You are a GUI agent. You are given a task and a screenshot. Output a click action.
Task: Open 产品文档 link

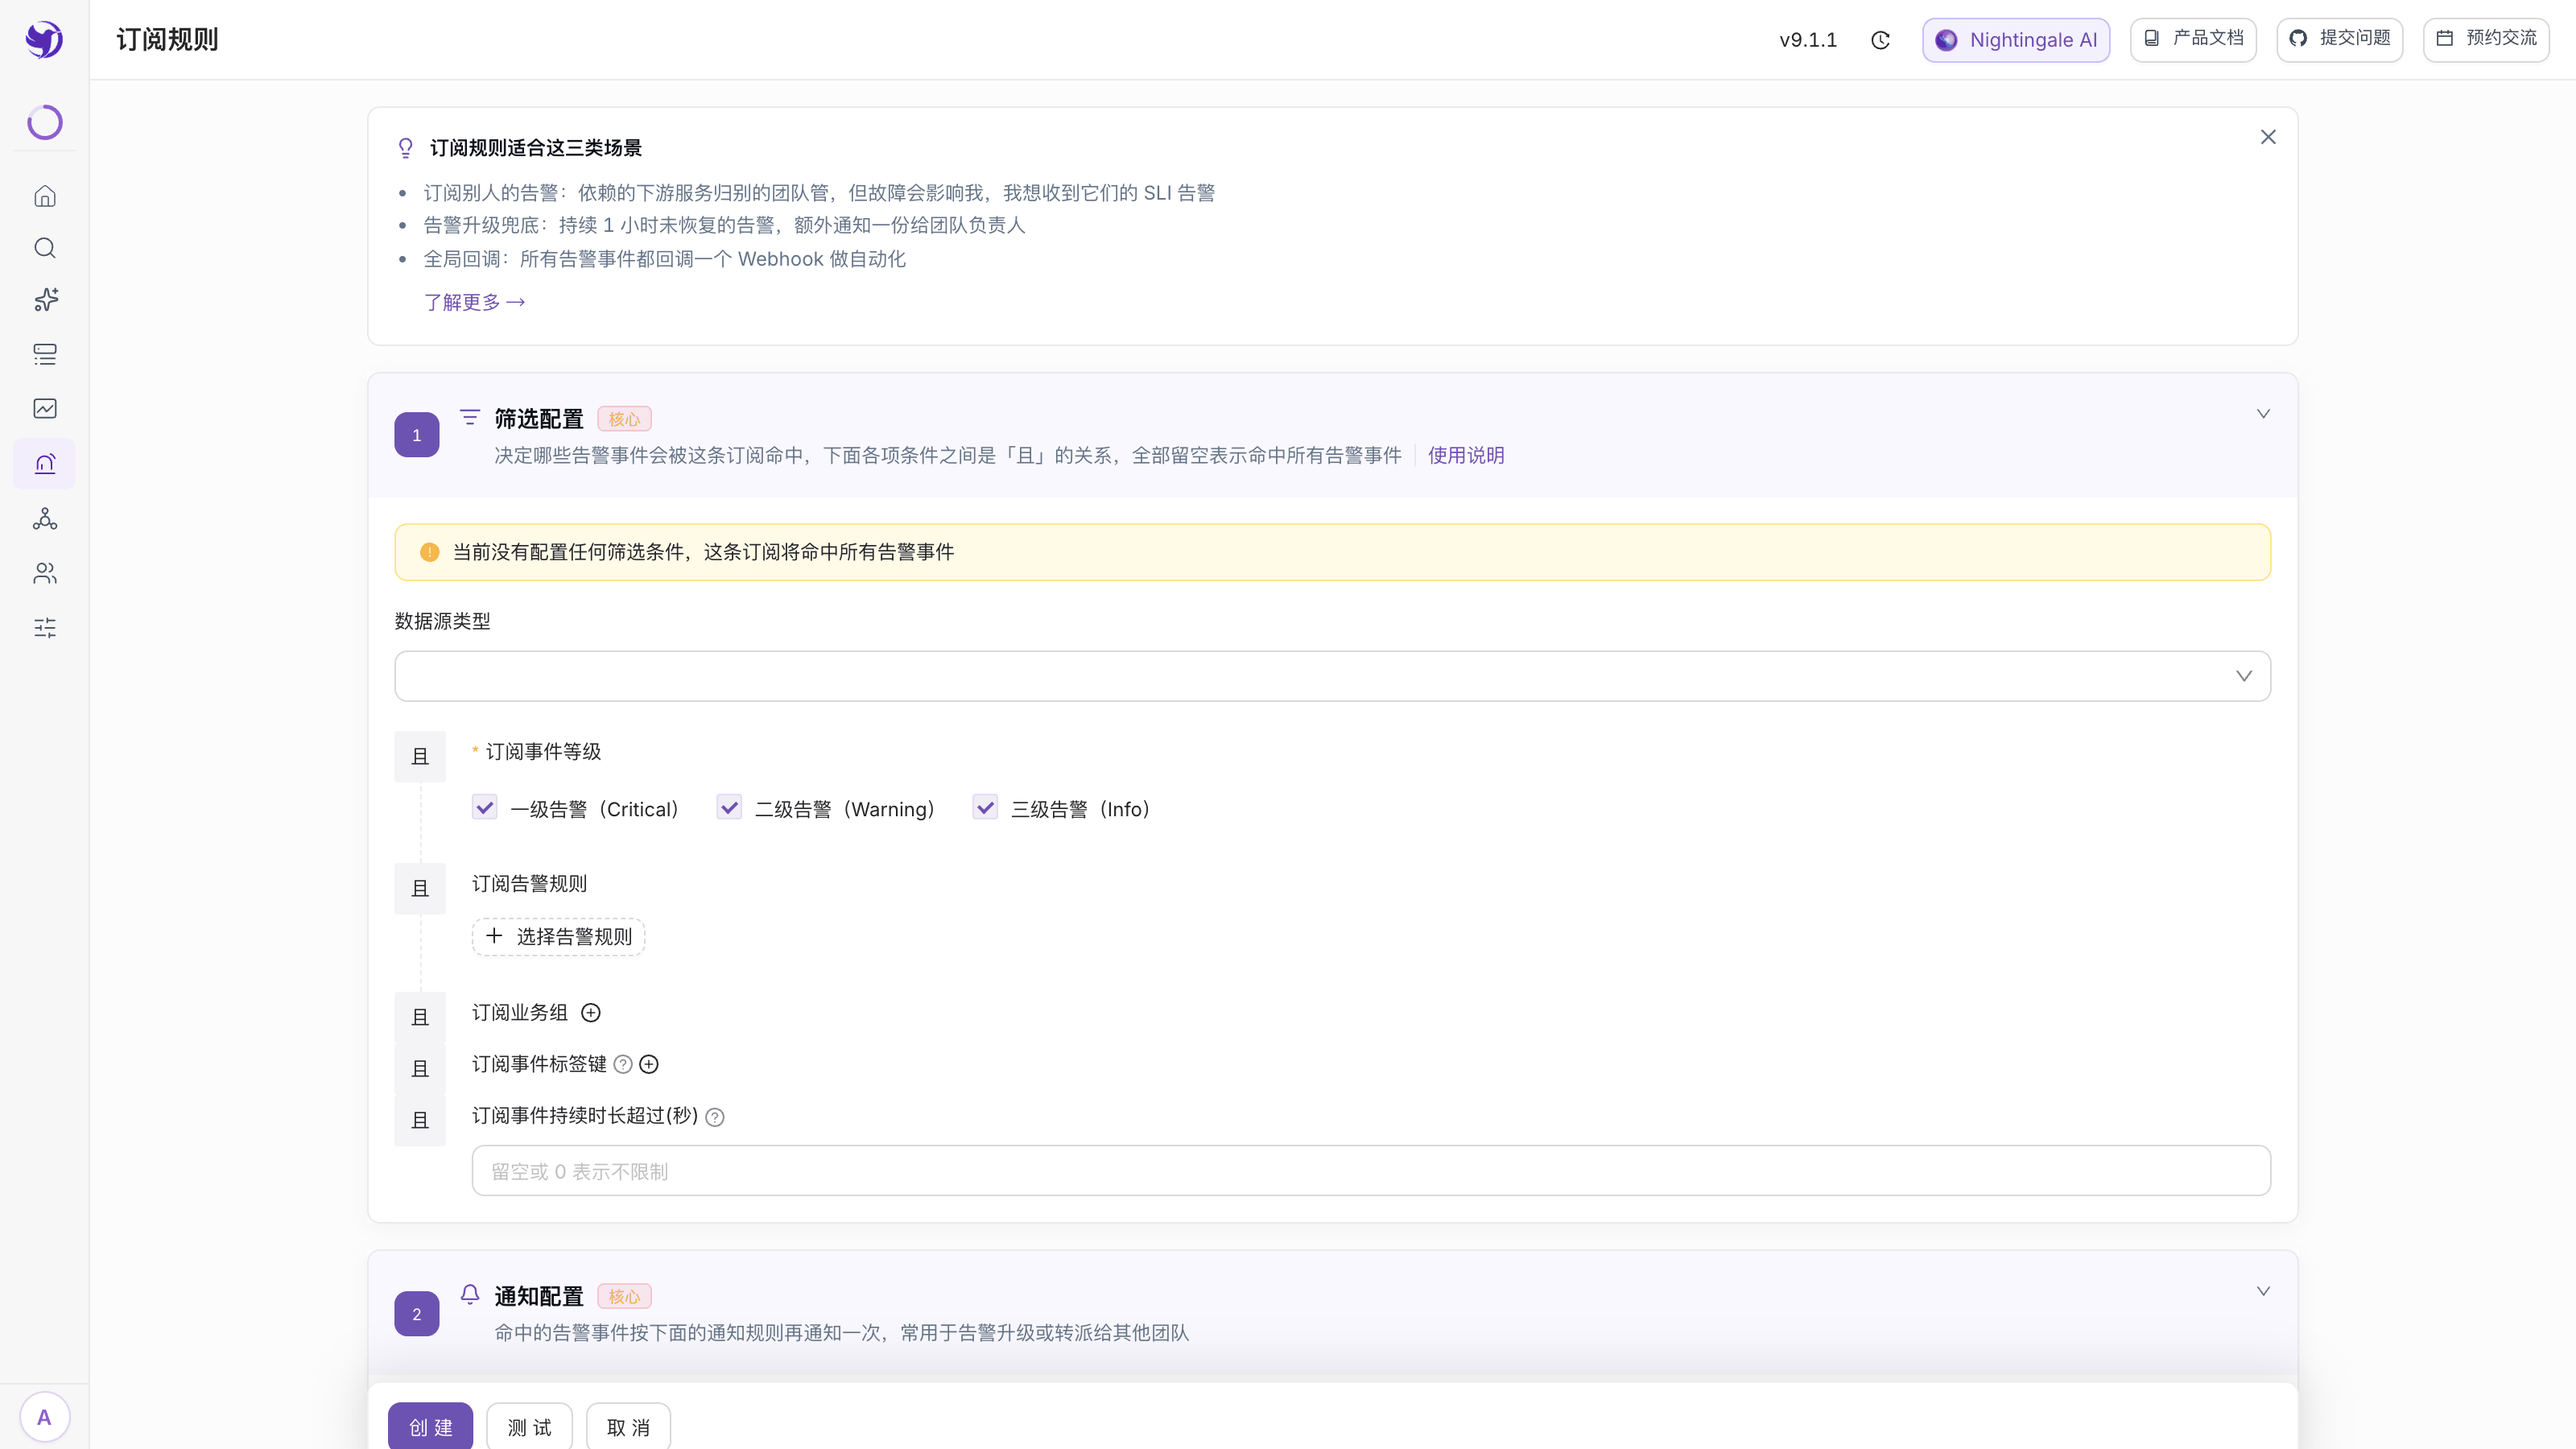point(2193,40)
